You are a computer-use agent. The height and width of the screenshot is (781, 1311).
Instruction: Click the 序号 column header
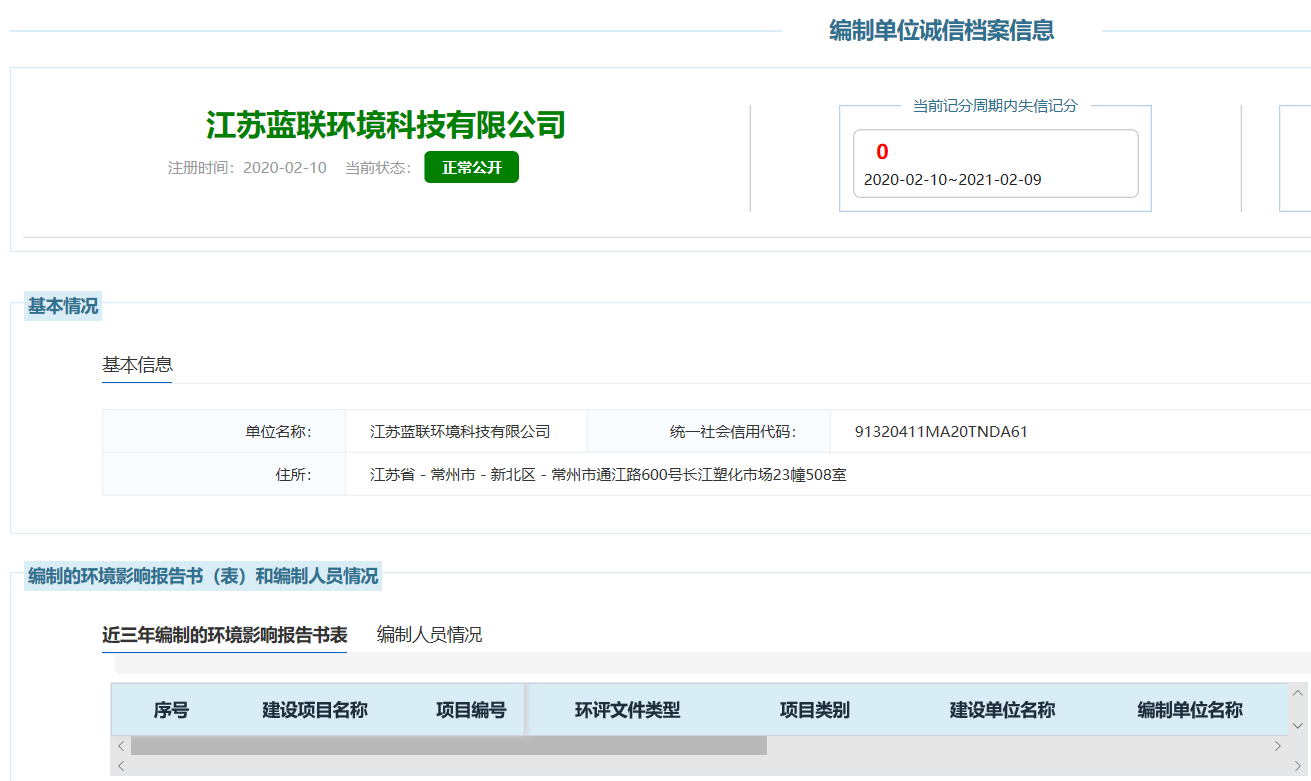point(171,710)
